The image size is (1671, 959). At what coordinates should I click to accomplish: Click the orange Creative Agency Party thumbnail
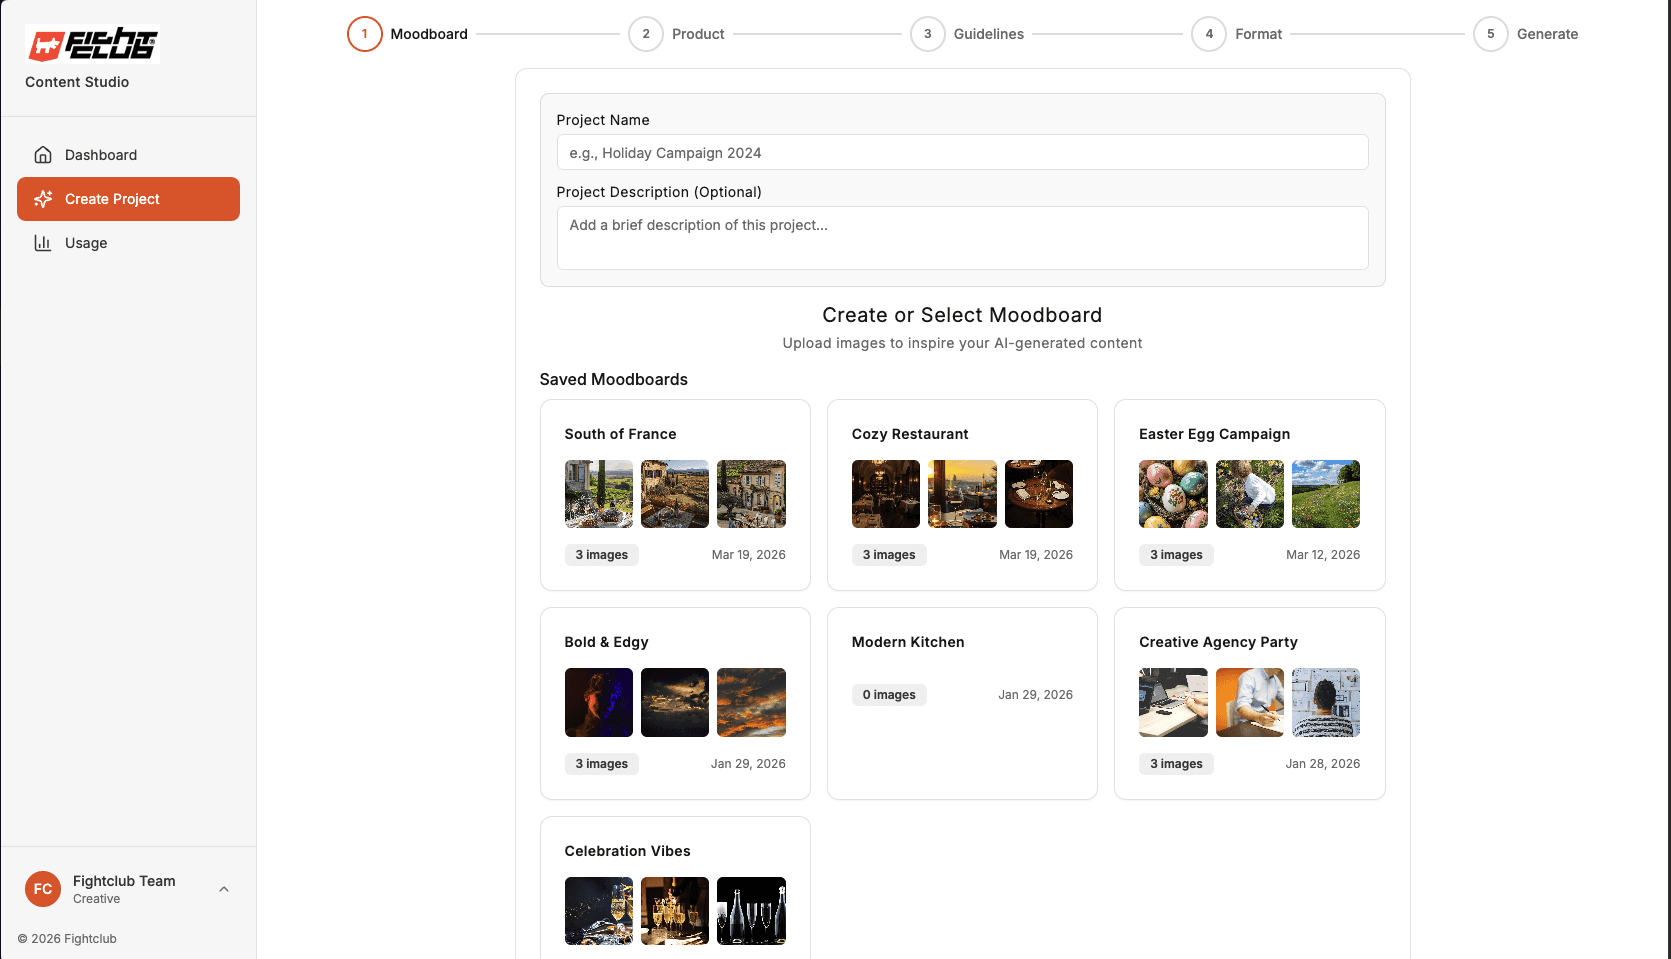coord(1250,702)
